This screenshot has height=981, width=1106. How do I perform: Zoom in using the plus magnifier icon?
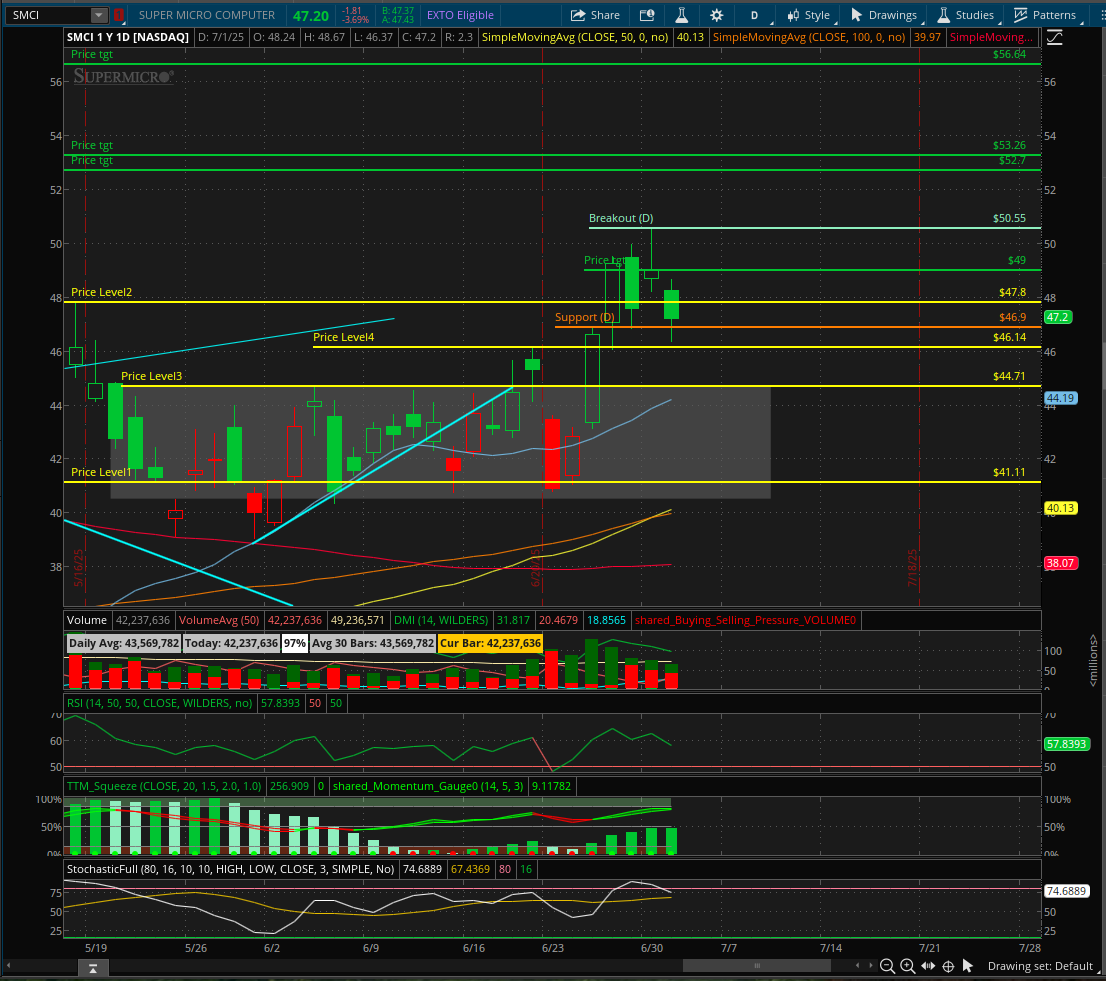click(907, 966)
